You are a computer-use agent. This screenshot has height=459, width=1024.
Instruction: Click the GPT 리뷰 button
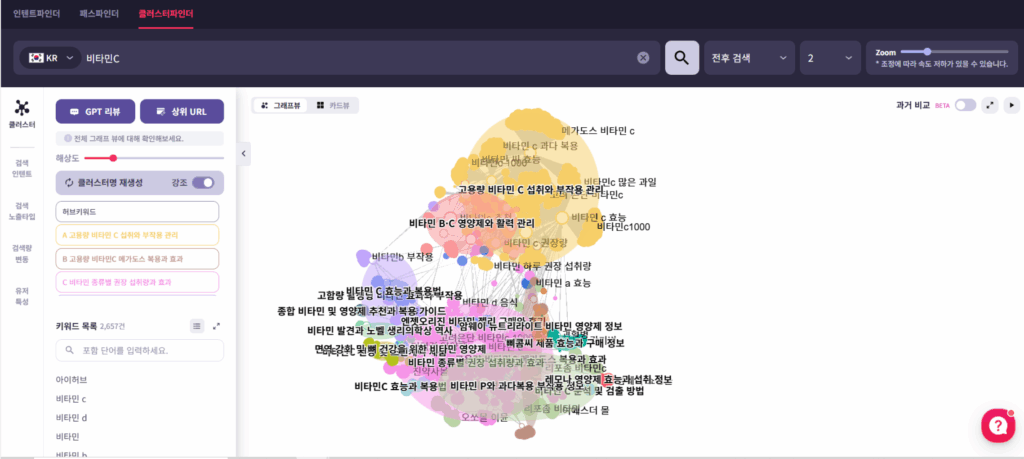pos(95,111)
